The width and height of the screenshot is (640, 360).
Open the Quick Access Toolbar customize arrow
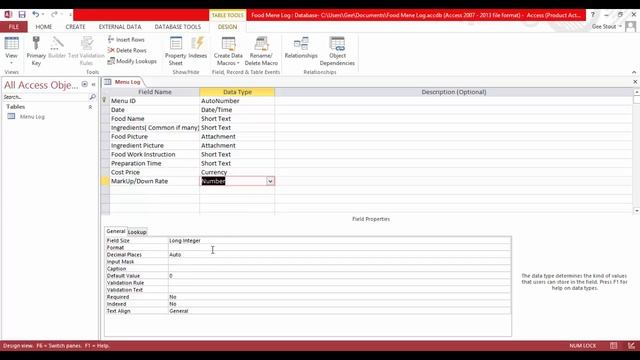(x=70, y=15)
